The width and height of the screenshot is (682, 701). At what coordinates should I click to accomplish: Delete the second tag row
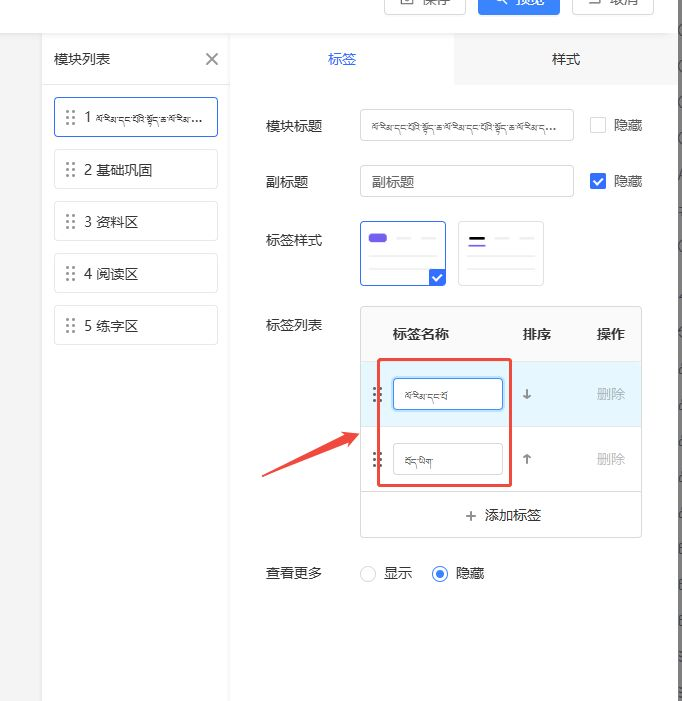point(610,459)
